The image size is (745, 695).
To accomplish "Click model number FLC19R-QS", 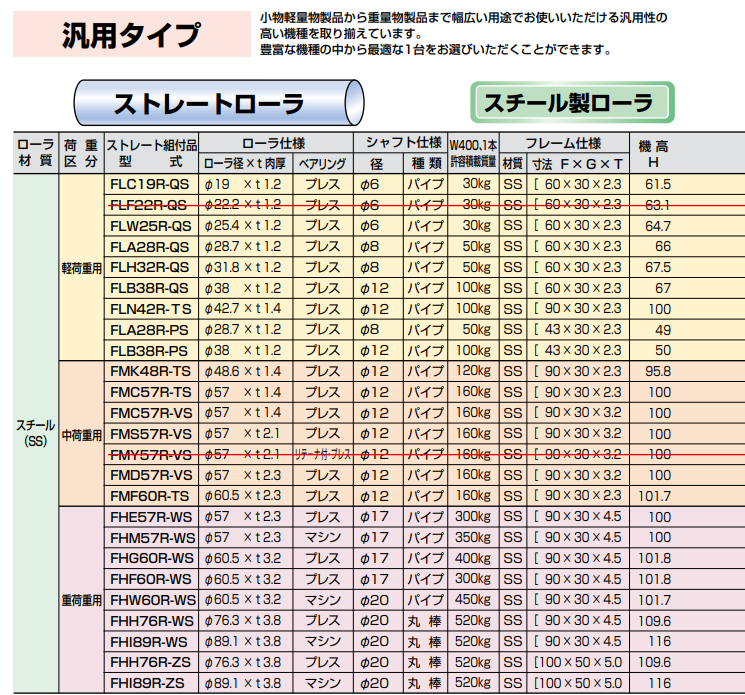I will point(147,184).
